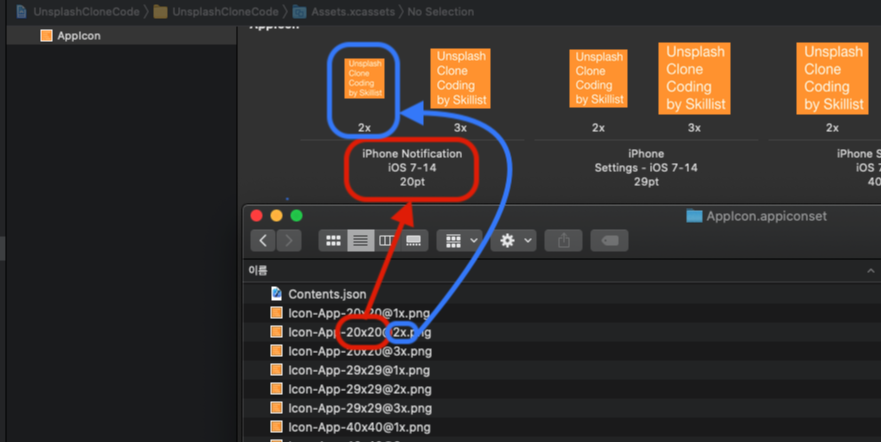Switch Finder to list view
The width and height of the screenshot is (881, 442).
pyautogui.click(x=361, y=241)
